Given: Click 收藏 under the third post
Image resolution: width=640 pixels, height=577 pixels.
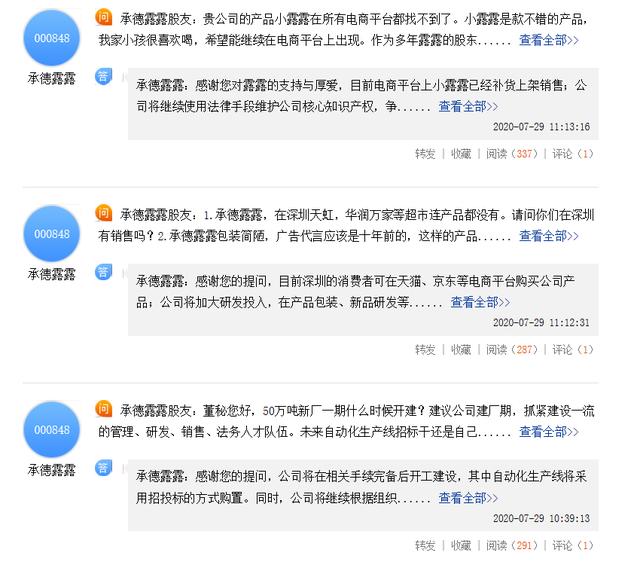Looking at the screenshot, I should [x=460, y=545].
